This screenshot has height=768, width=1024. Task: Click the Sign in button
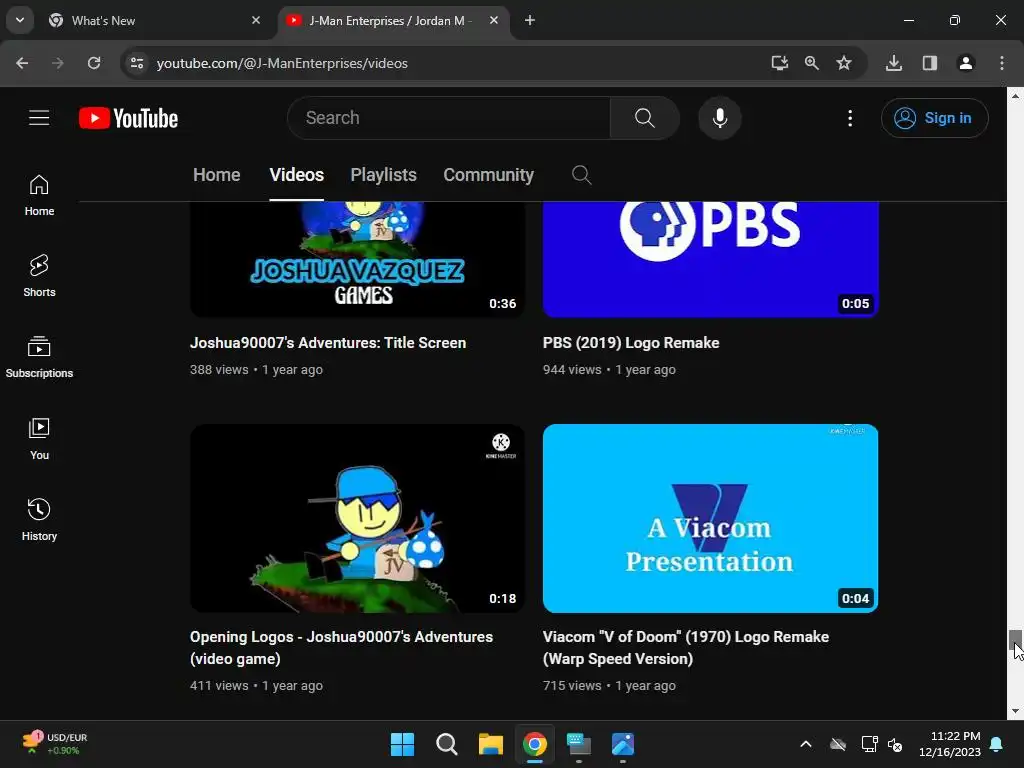point(935,118)
